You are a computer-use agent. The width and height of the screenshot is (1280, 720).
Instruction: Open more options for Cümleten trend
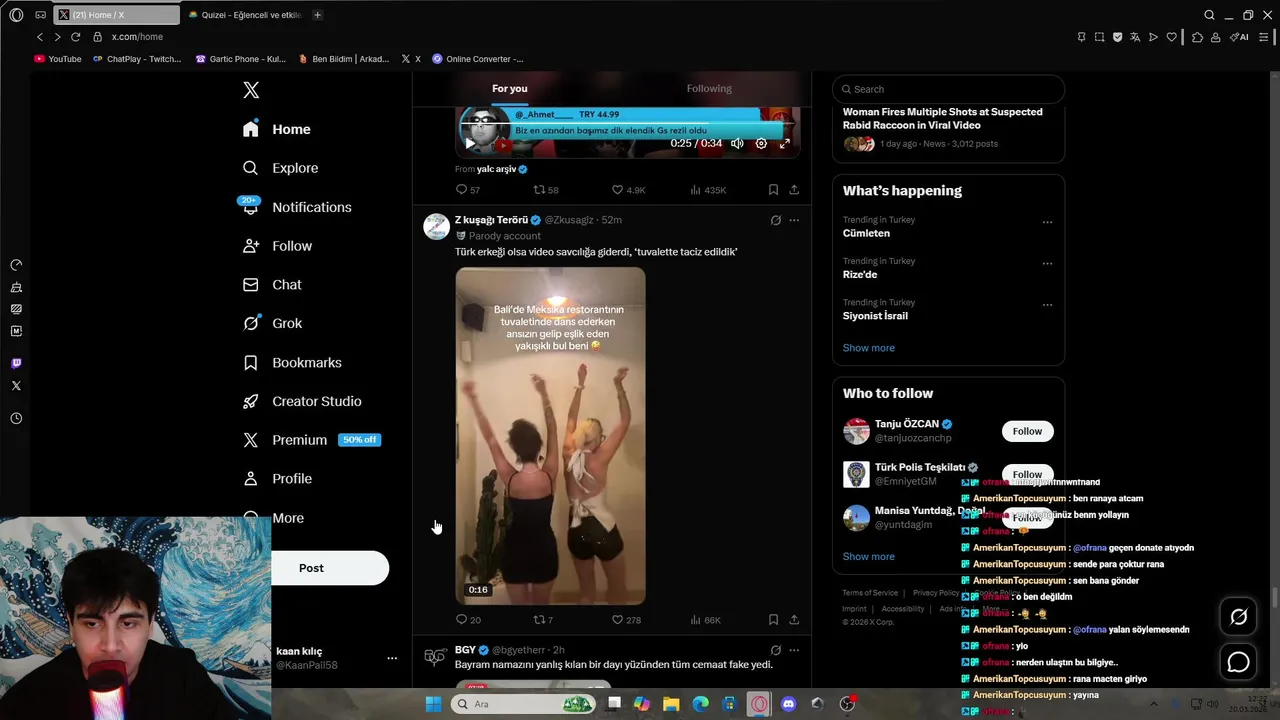point(1047,222)
